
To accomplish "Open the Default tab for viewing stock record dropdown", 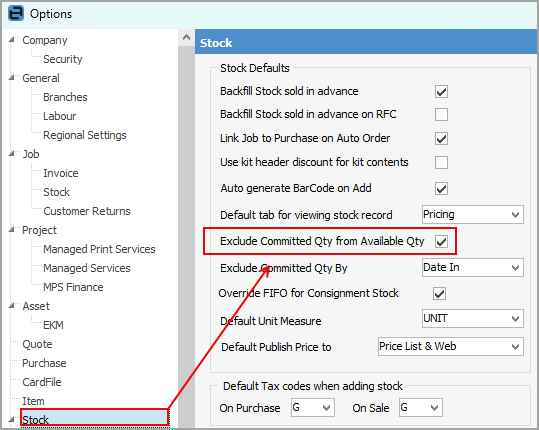I will coord(473,214).
